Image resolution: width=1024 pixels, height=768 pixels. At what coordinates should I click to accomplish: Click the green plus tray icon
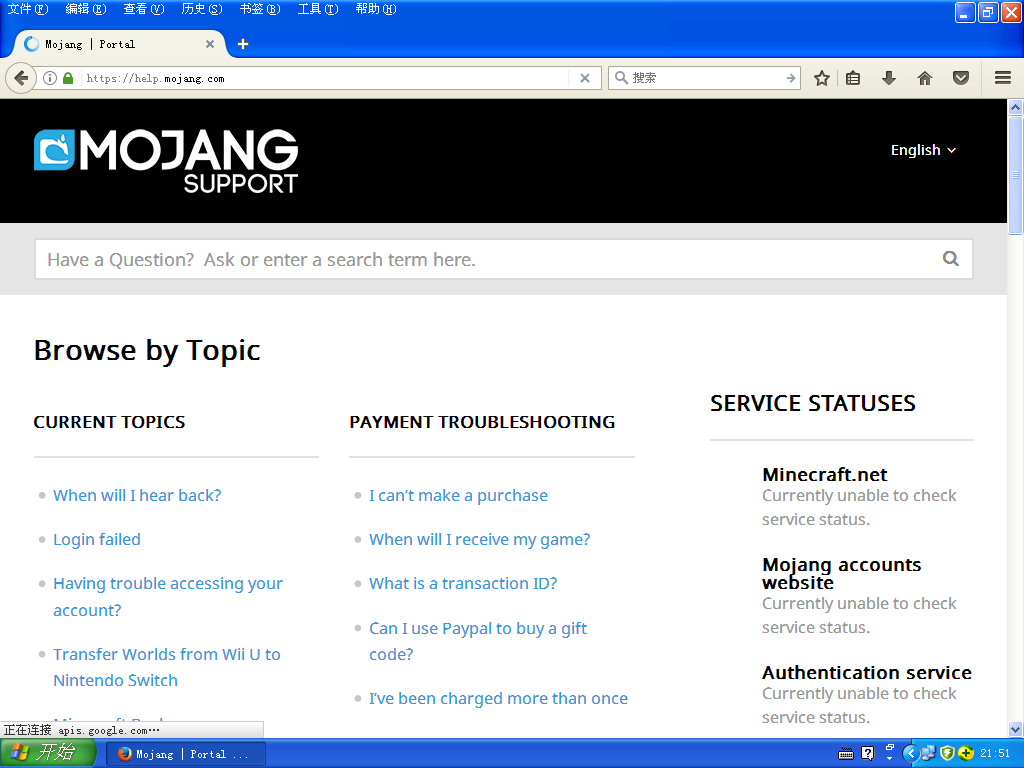click(966, 754)
